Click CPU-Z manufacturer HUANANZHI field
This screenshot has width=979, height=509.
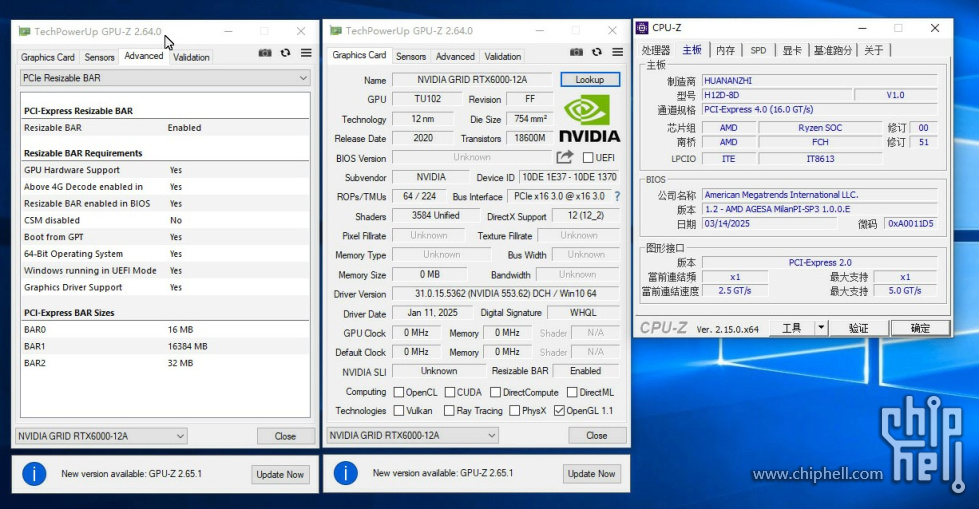click(820, 81)
